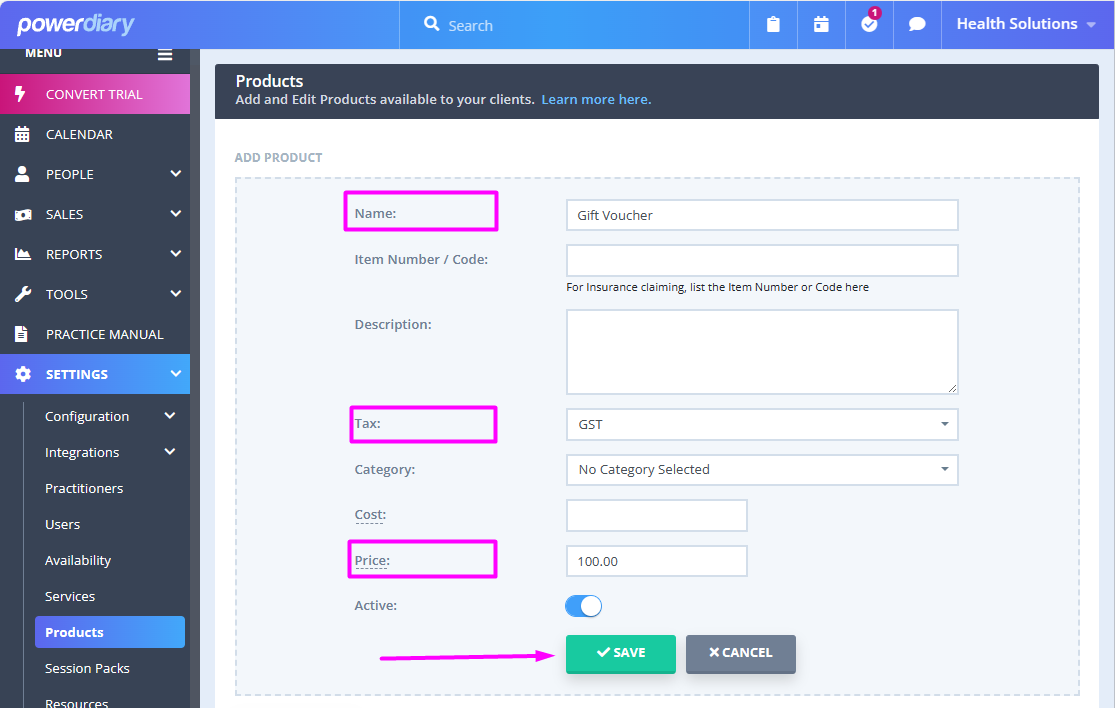Click the Search box in top bar
The width and height of the screenshot is (1115, 708).
point(575,25)
